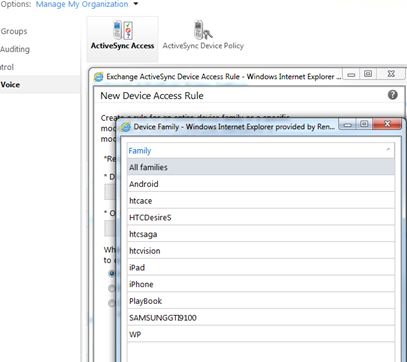Select the htcace family row
The width and height of the screenshot is (407, 362).
[261, 200]
